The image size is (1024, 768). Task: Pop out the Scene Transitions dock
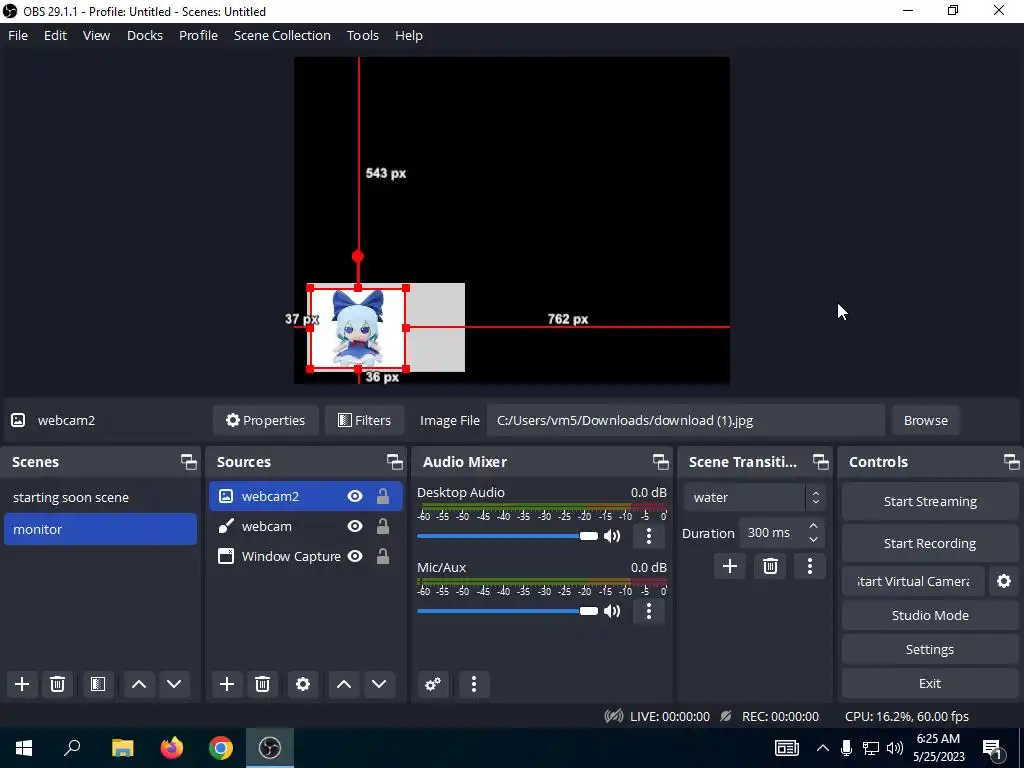click(820, 462)
